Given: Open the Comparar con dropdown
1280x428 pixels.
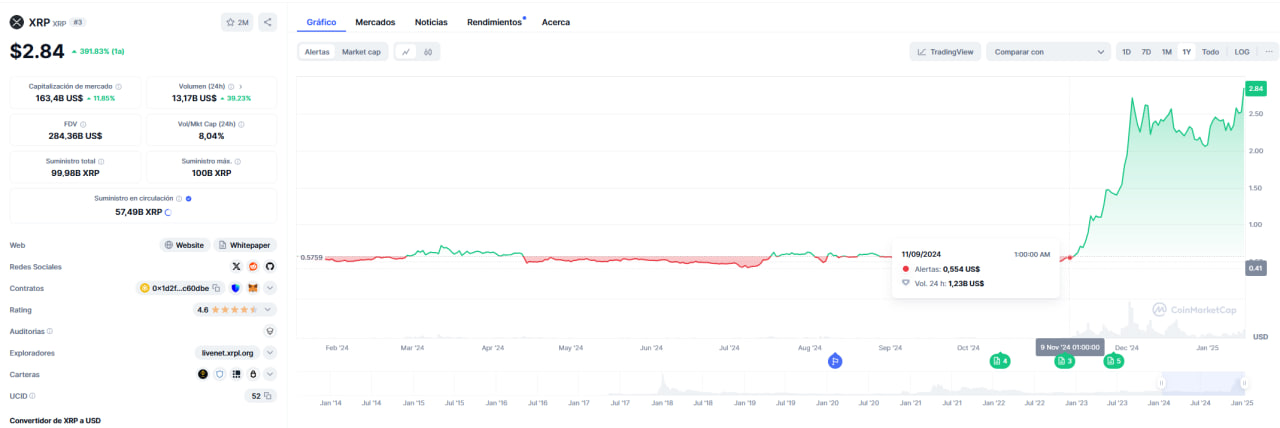Looking at the screenshot, I should [1048, 52].
